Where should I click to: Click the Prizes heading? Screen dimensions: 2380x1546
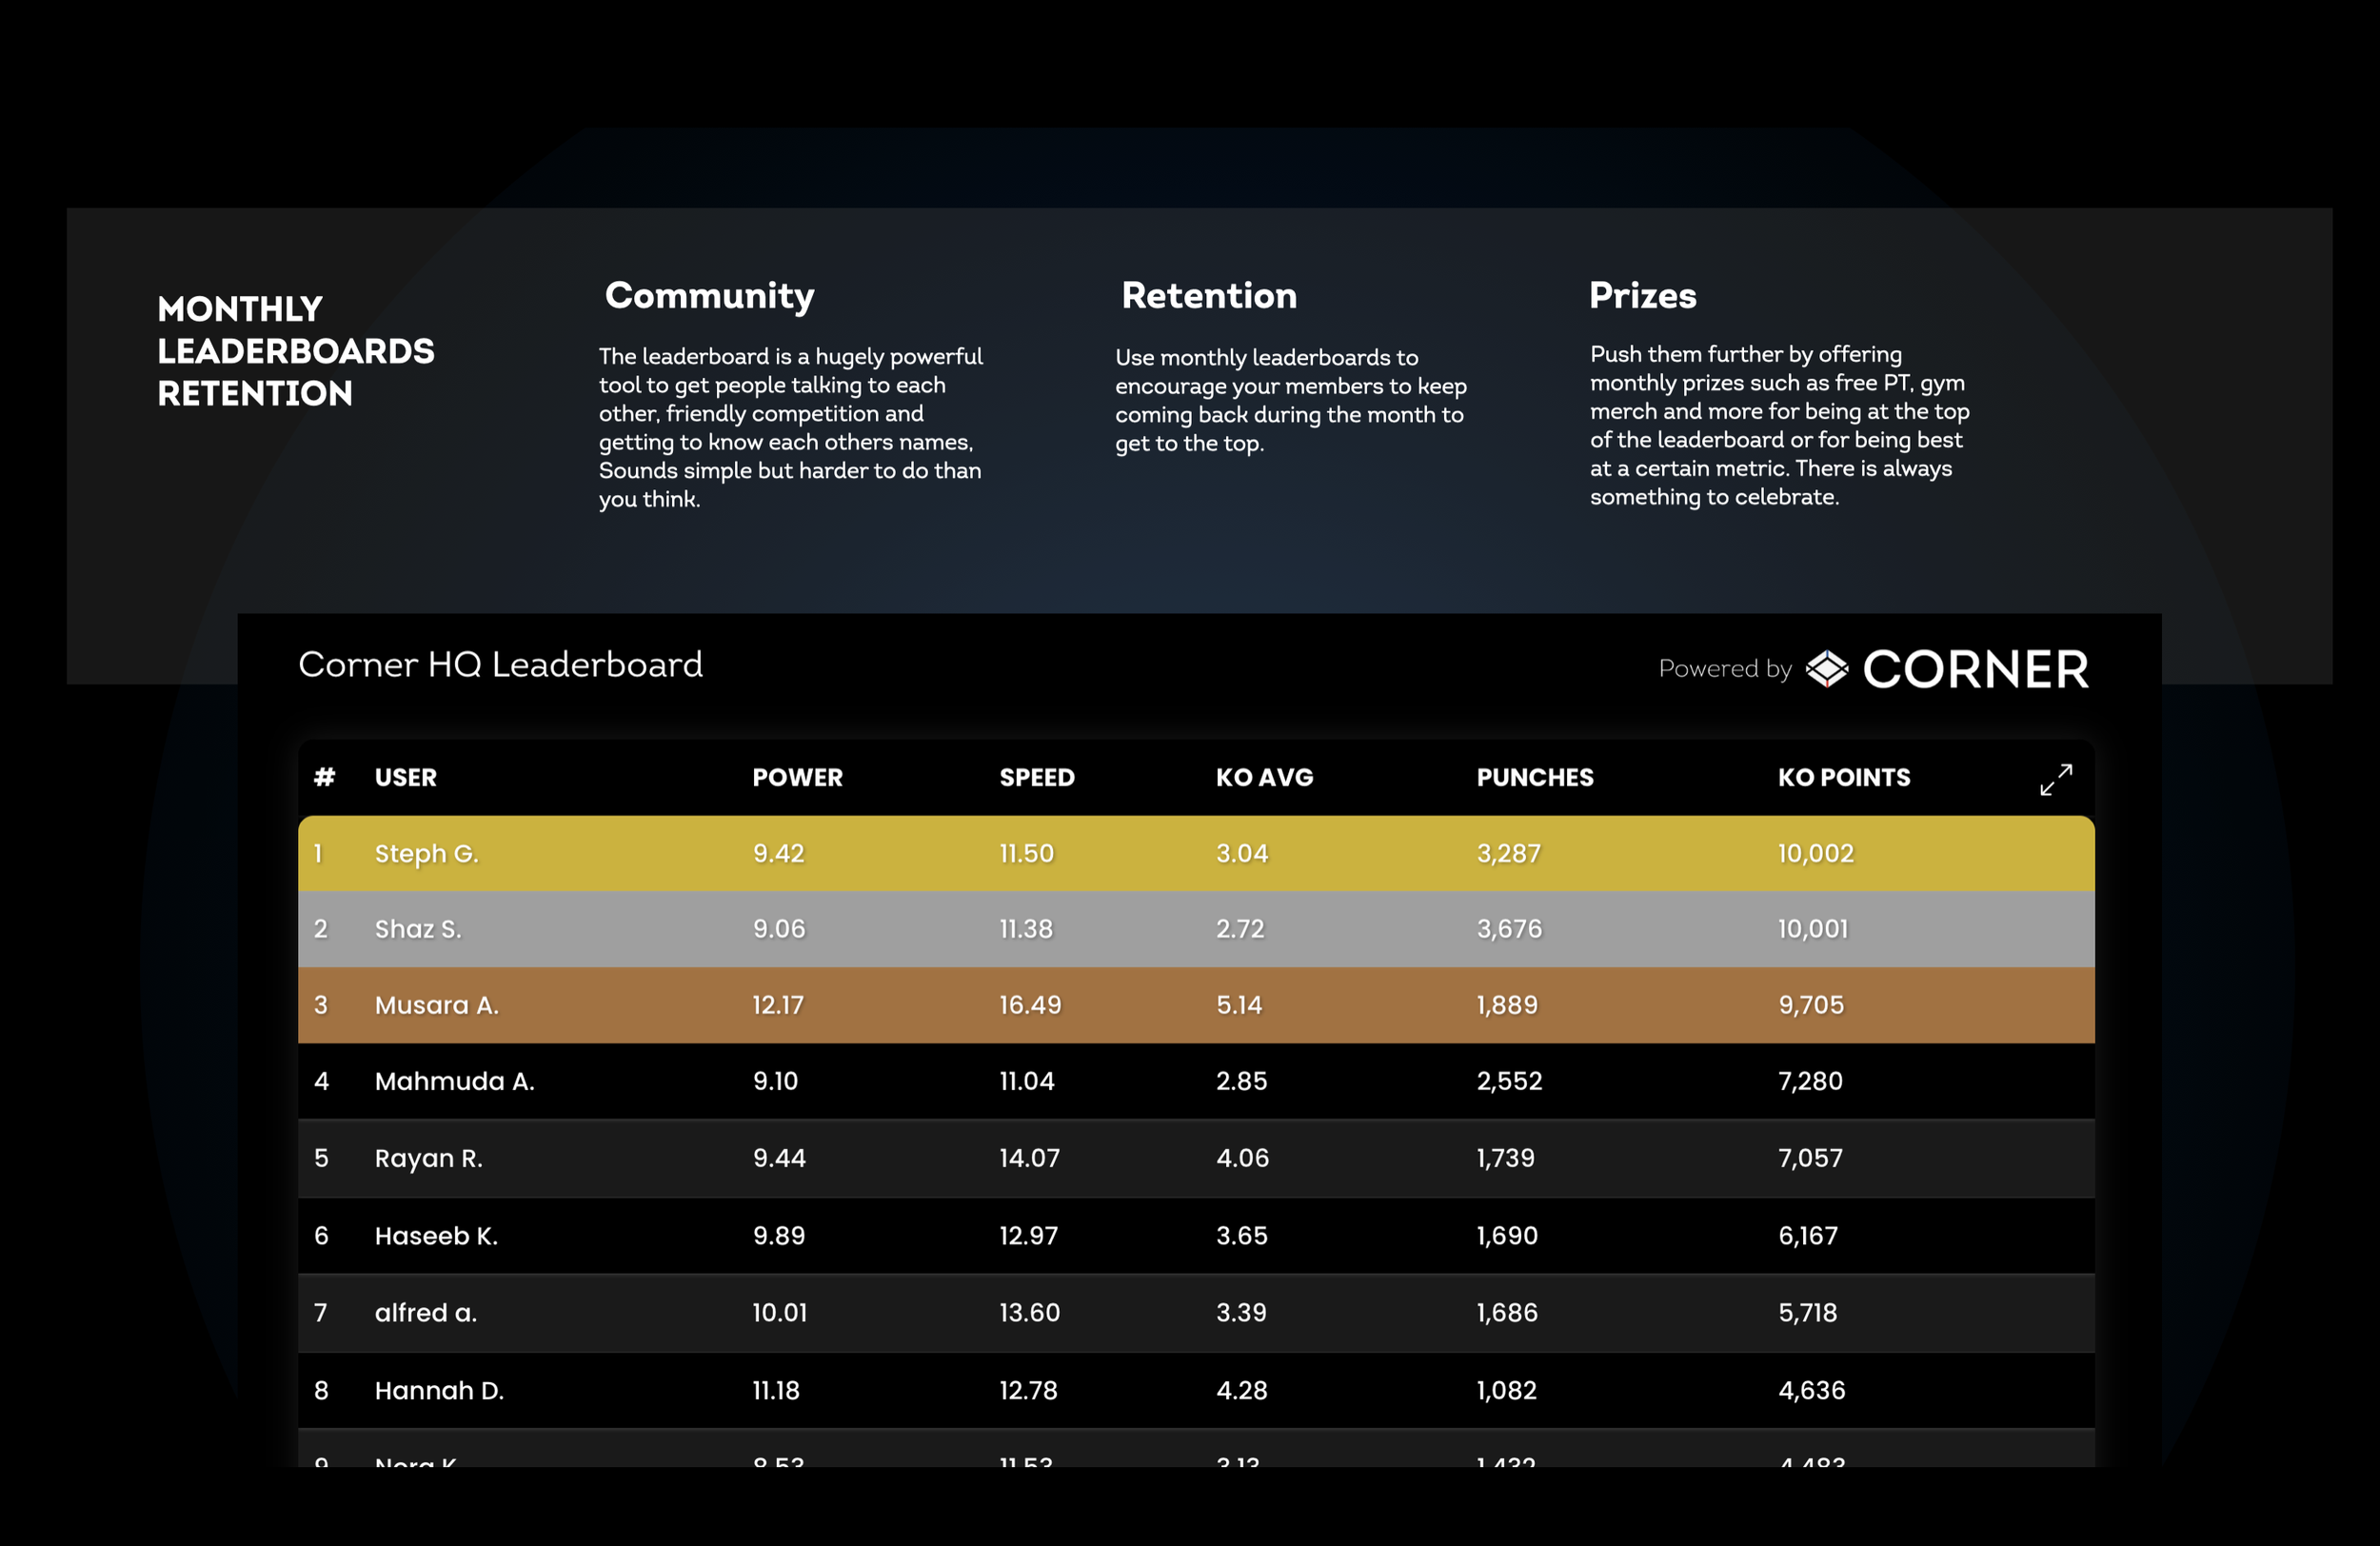[1643, 295]
